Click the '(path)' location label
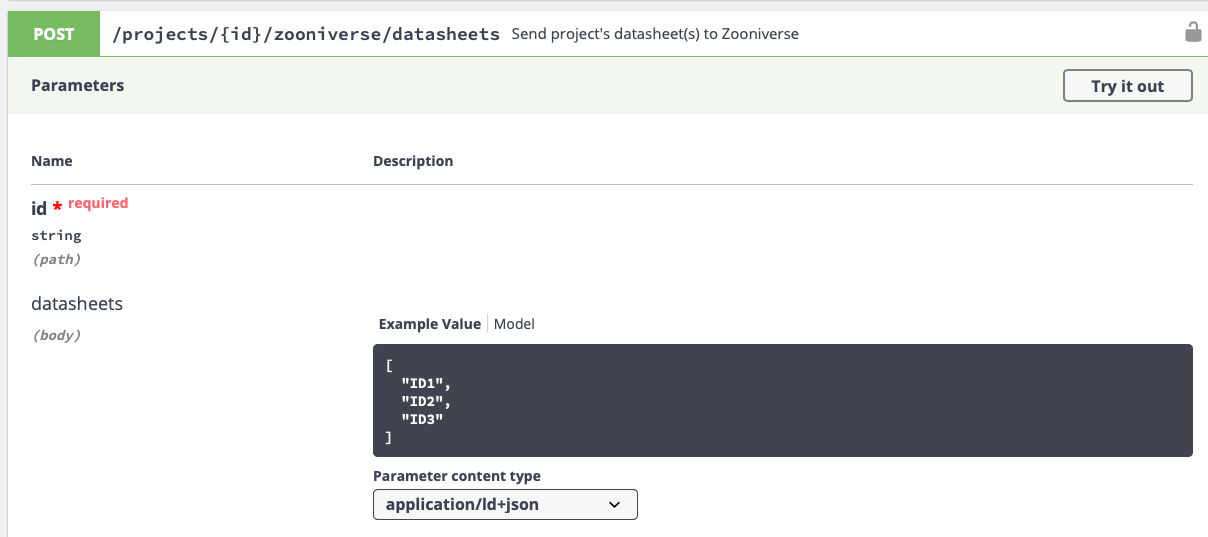1208x537 pixels. 56,259
